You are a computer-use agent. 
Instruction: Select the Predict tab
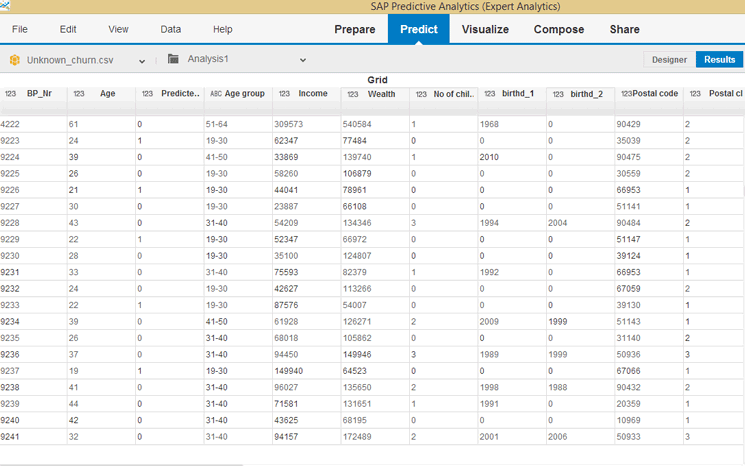(x=419, y=29)
